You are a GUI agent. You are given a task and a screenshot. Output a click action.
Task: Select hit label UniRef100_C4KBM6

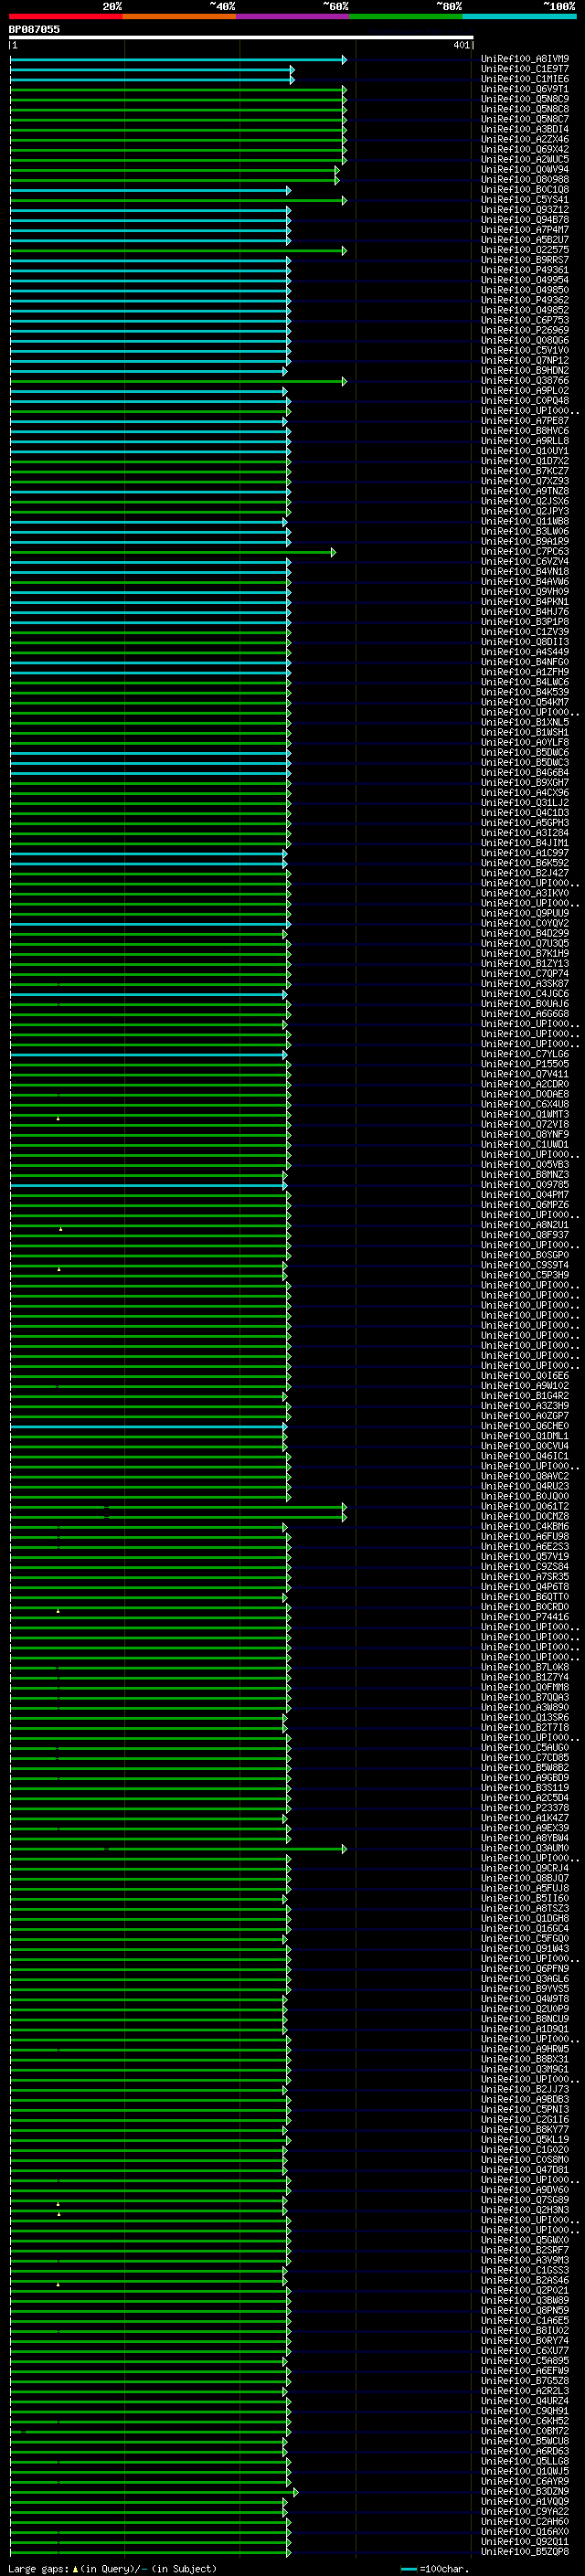pos(525,1526)
